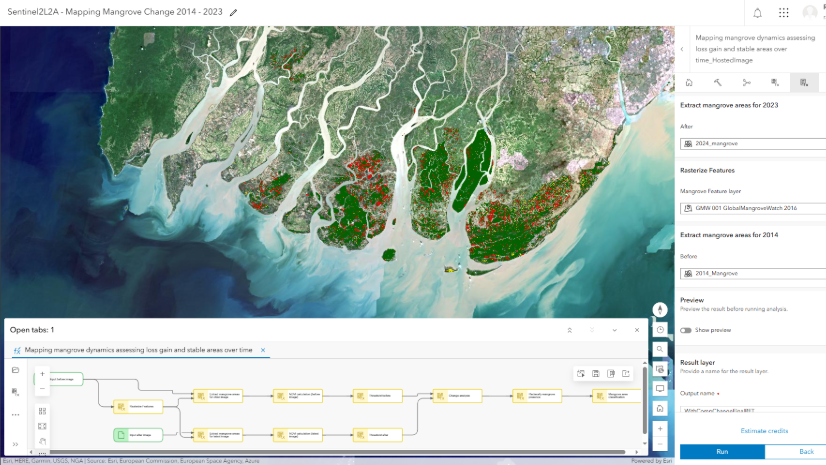Select the Threshold after node
Image resolution: width=826 pixels, height=465 pixels.
point(378,435)
